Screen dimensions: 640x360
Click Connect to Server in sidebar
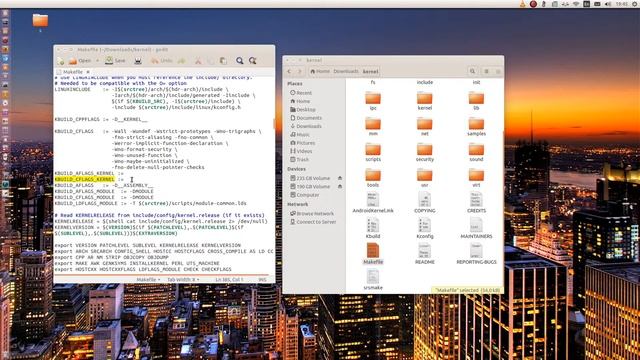[x=313, y=222]
